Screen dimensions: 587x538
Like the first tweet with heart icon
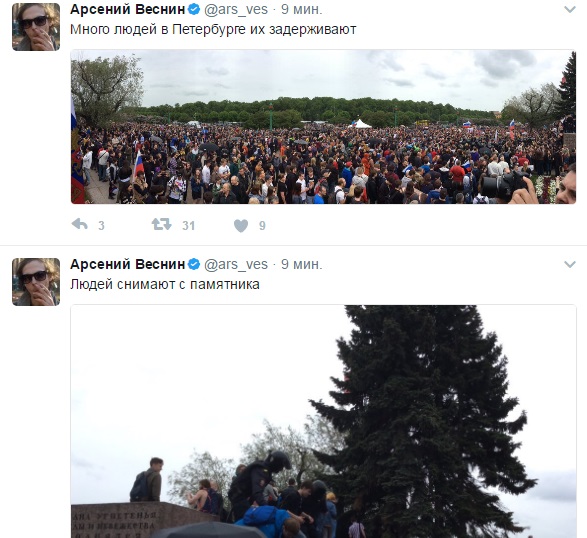[241, 225]
